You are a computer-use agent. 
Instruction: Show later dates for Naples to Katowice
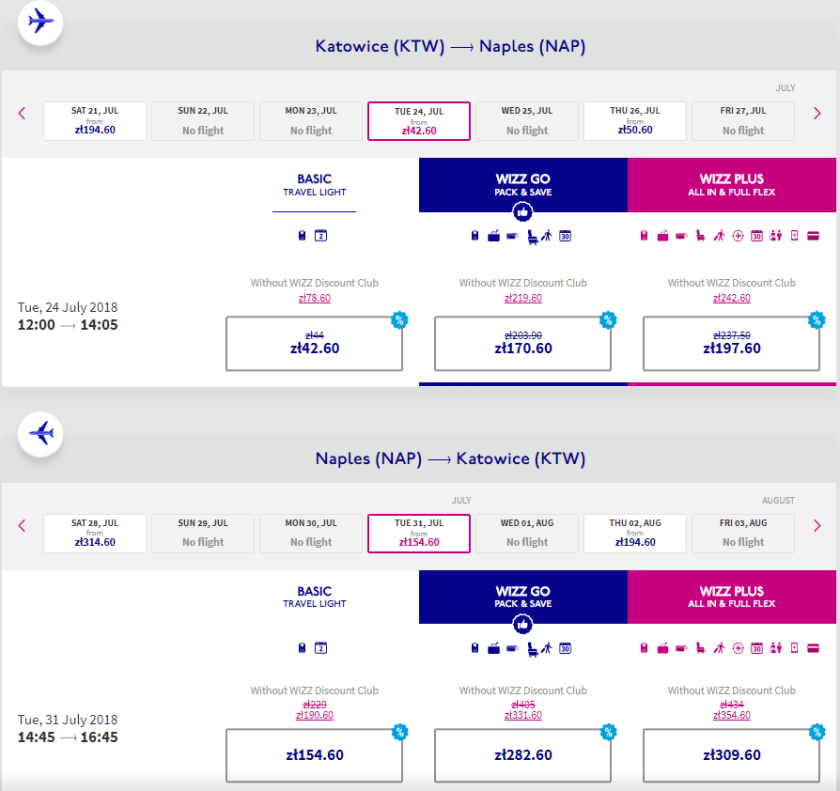(817, 526)
